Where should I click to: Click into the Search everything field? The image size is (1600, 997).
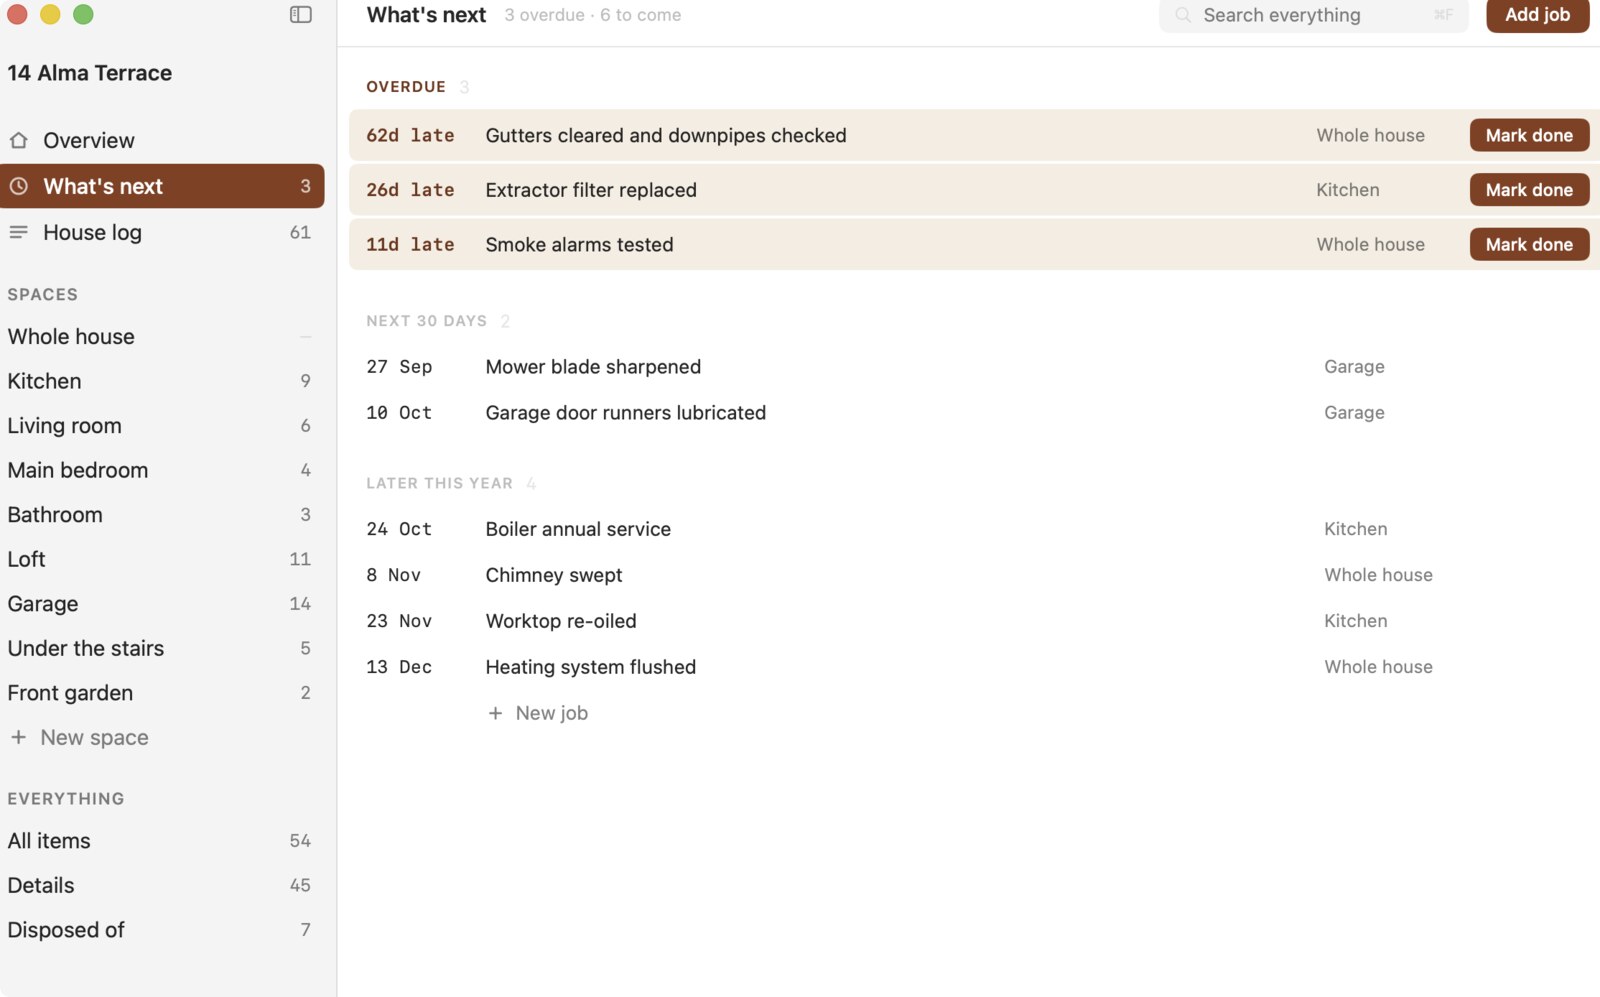[x=1313, y=15]
